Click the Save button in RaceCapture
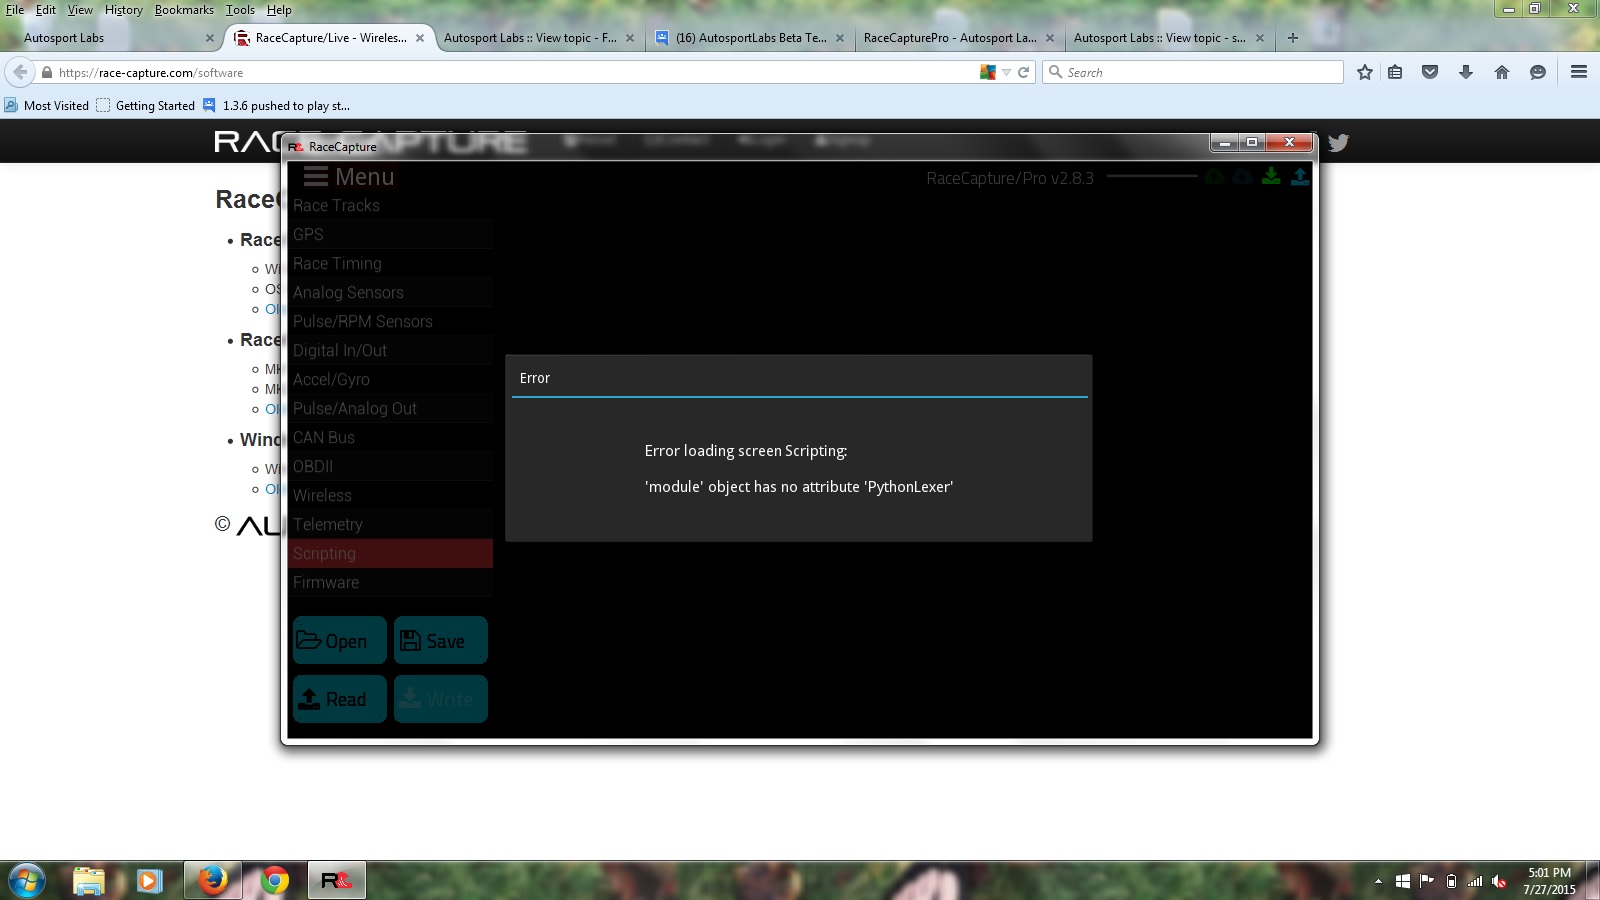 coord(441,640)
